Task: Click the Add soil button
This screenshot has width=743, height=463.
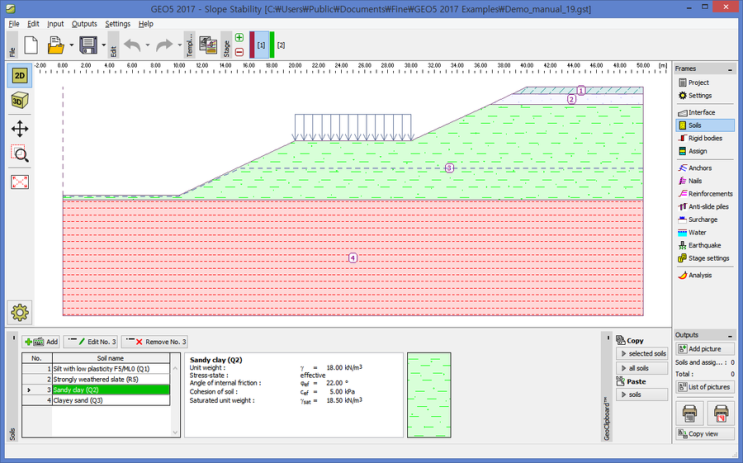Action: (42, 342)
